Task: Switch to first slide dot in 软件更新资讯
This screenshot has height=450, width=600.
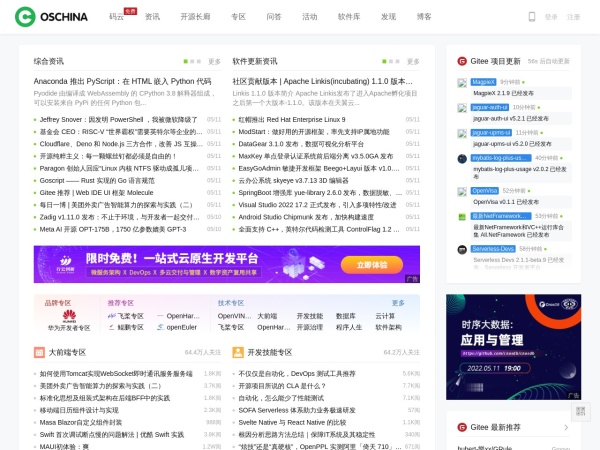Action: point(385,61)
